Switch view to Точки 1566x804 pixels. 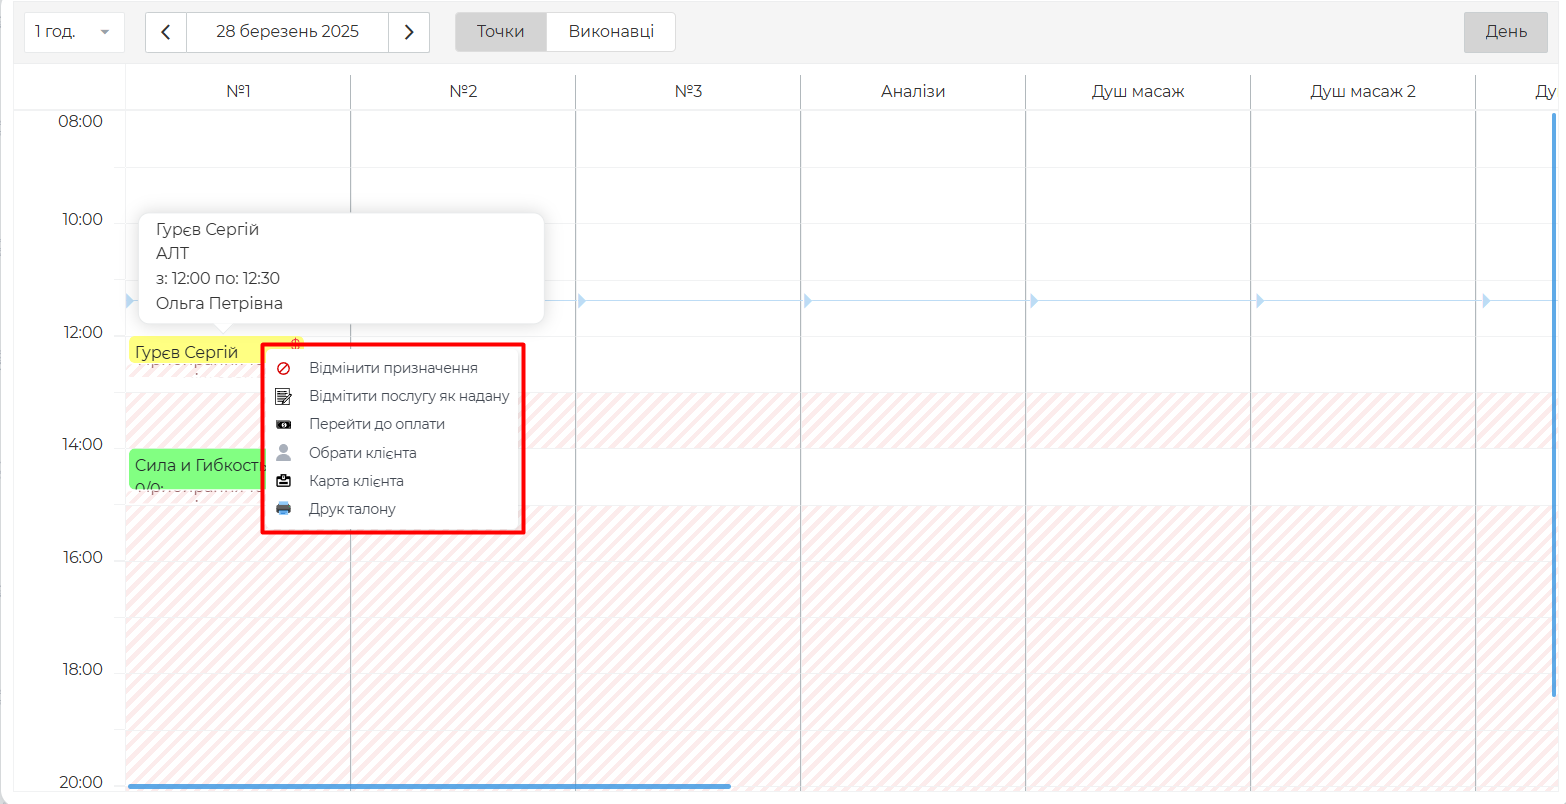point(500,32)
